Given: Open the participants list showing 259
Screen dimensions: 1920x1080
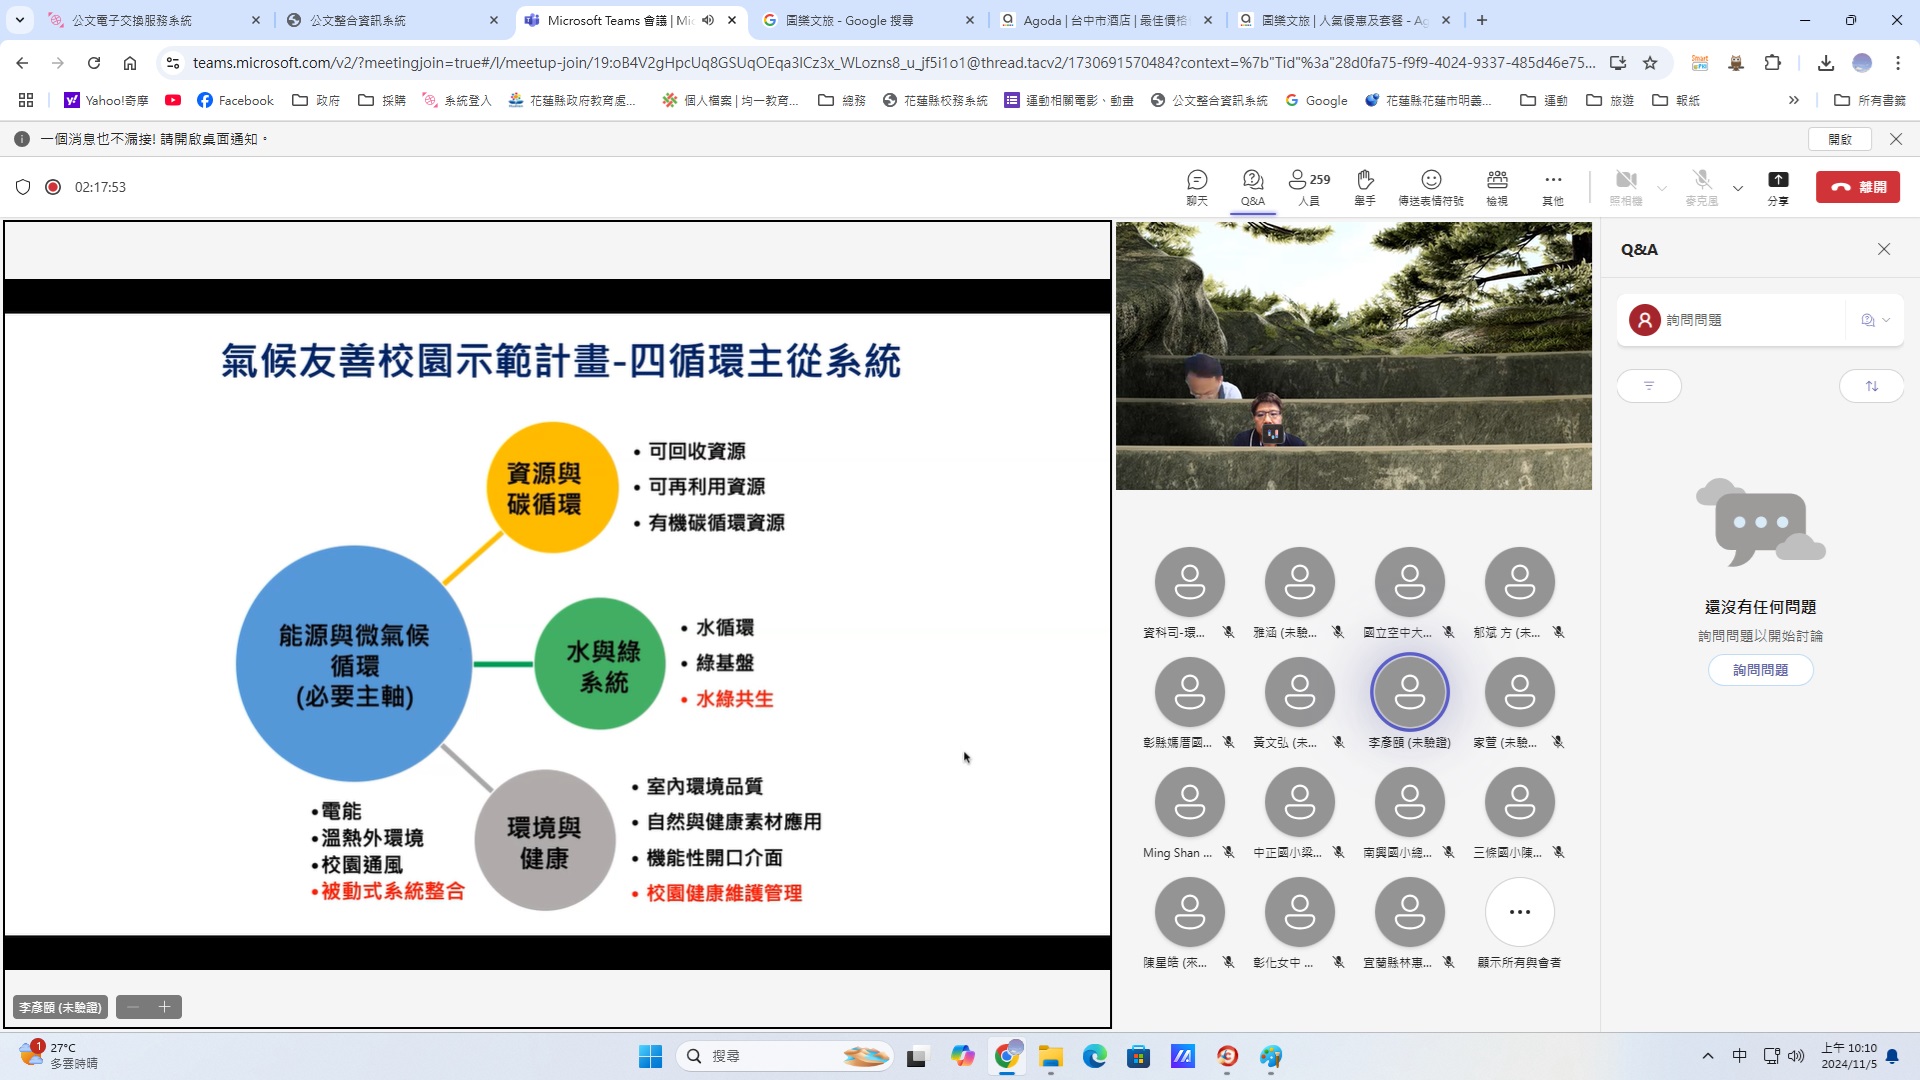Looking at the screenshot, I should (1308, 187).
